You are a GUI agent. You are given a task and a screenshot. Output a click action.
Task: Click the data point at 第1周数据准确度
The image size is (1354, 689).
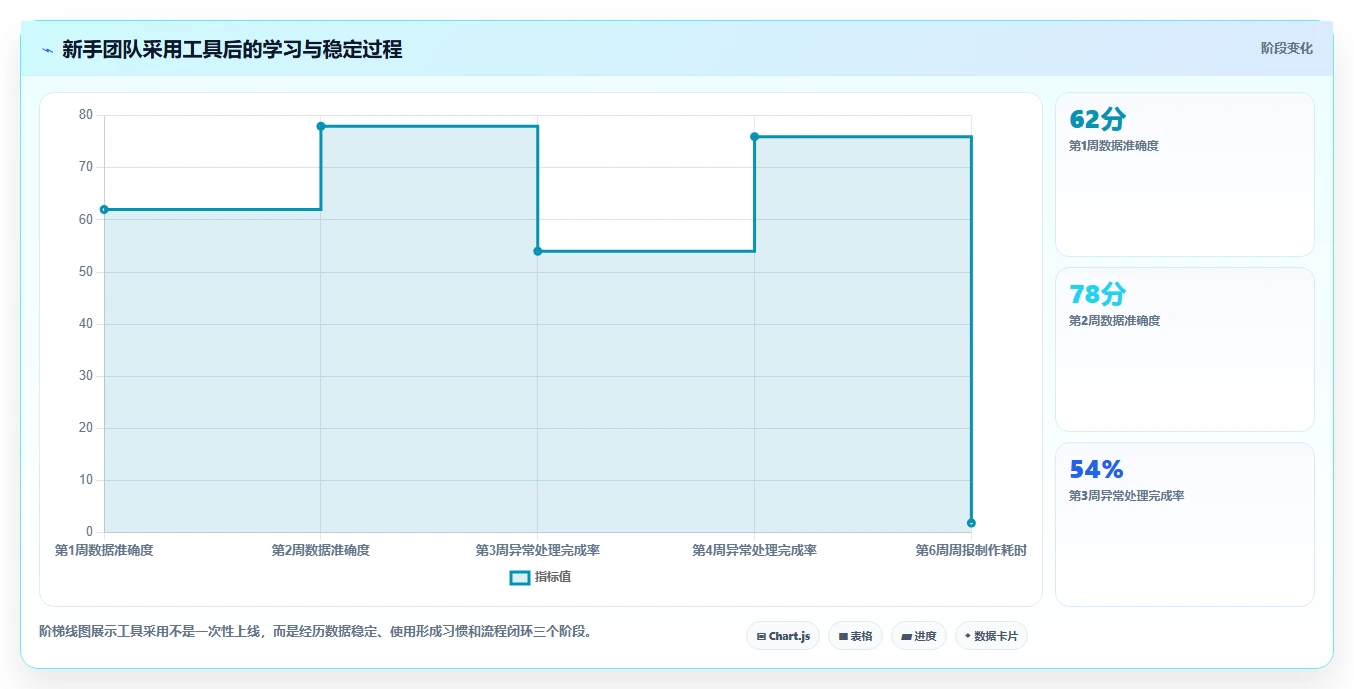click(104, 209)
